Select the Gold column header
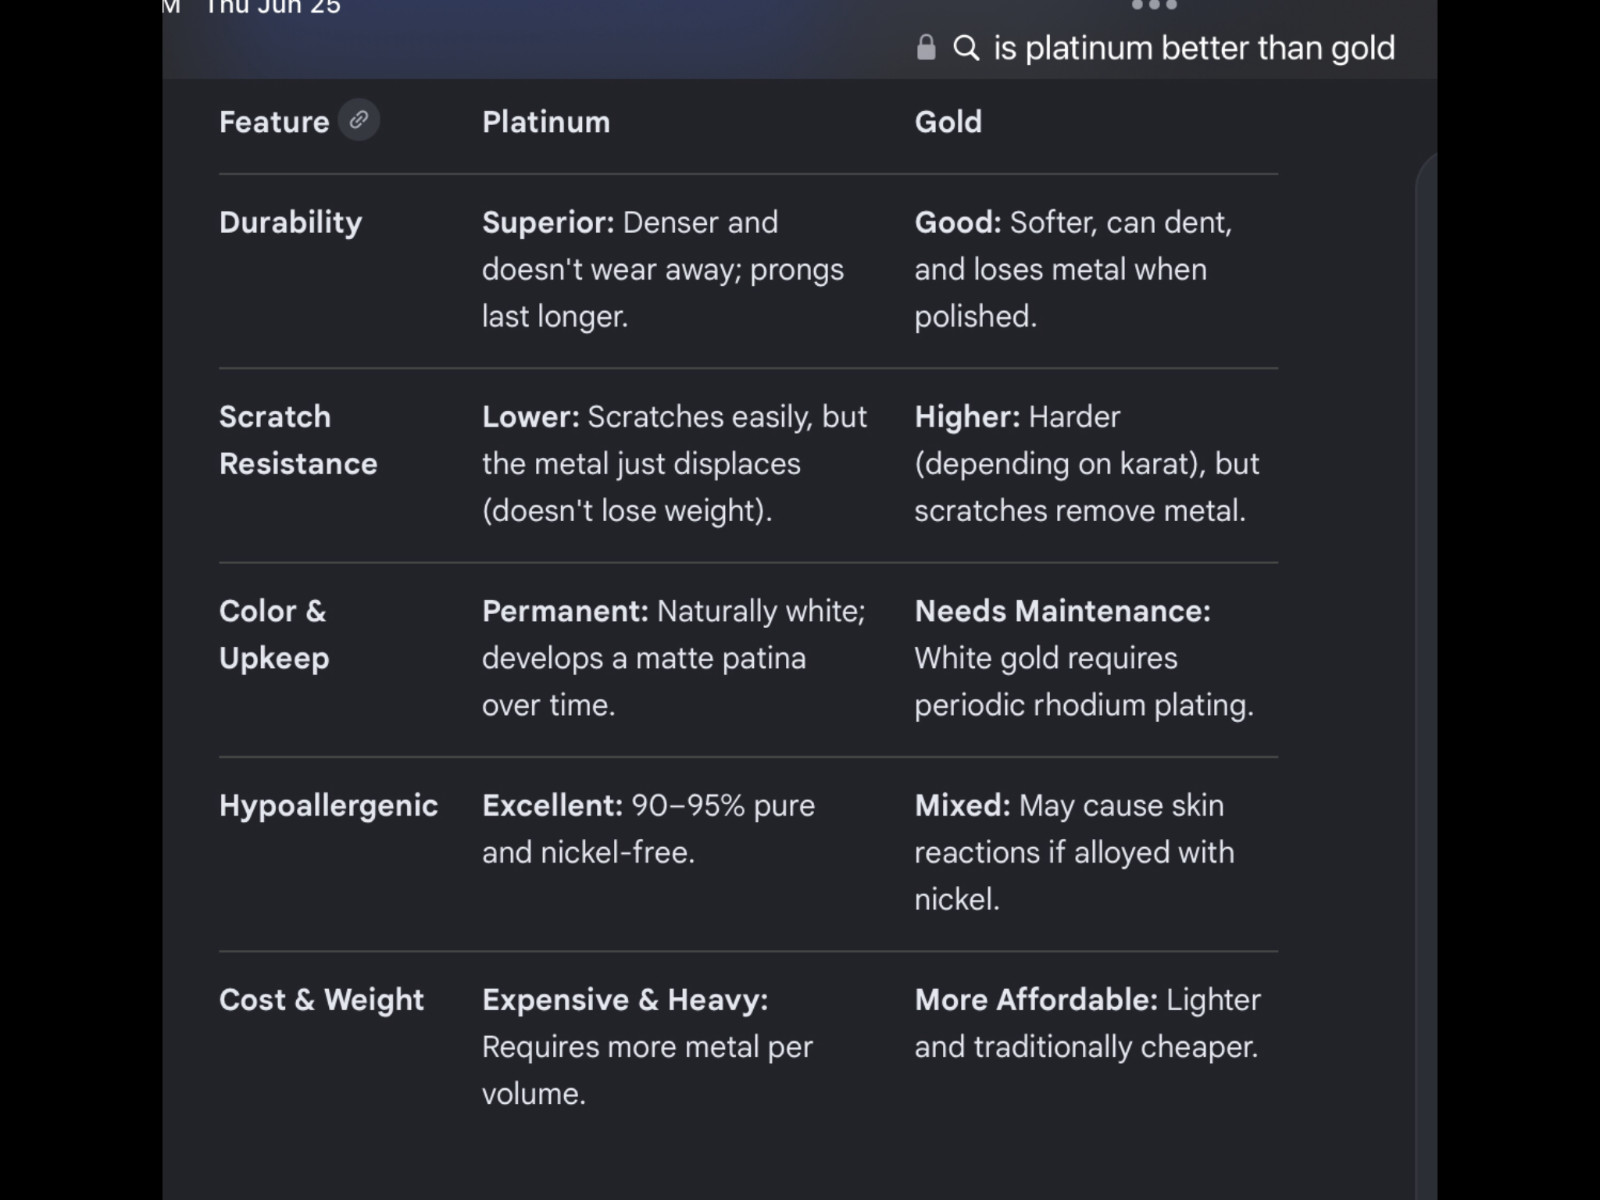 (948, 122)
